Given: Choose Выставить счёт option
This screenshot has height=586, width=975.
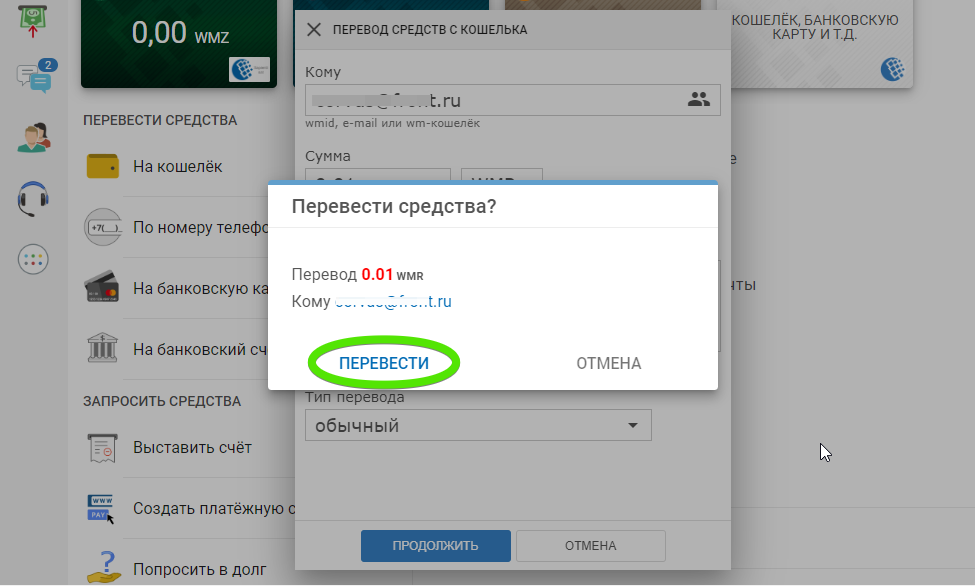Looking at the screenshot, I should tap(192, 448).
